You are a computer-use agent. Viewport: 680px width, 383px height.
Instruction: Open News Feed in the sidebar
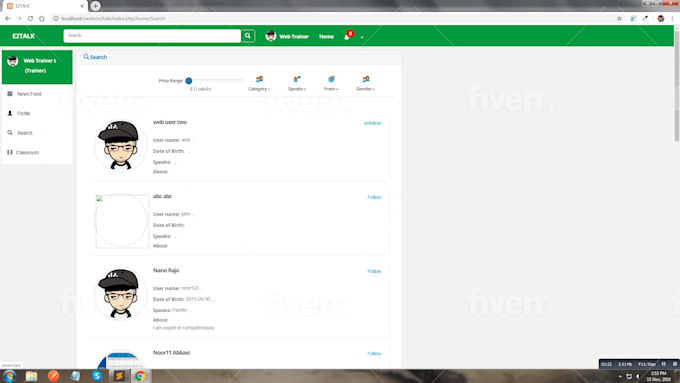tap(29, 94)
